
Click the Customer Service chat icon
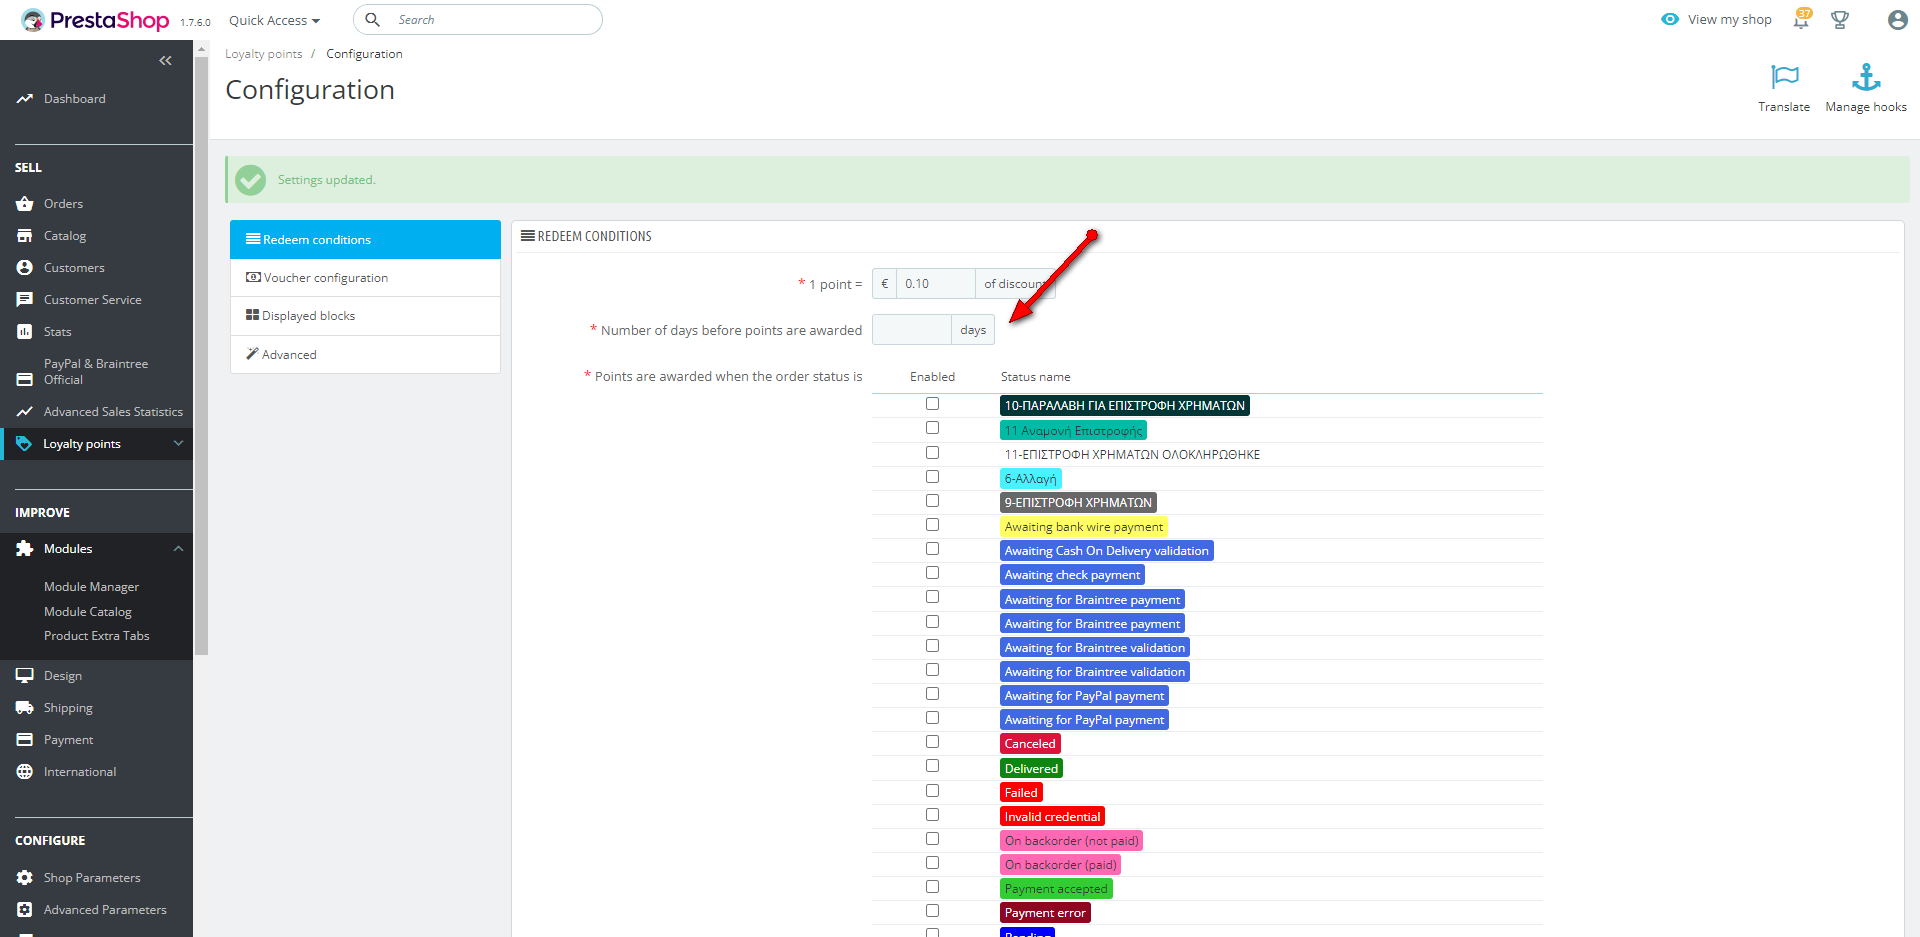[25, 300]
